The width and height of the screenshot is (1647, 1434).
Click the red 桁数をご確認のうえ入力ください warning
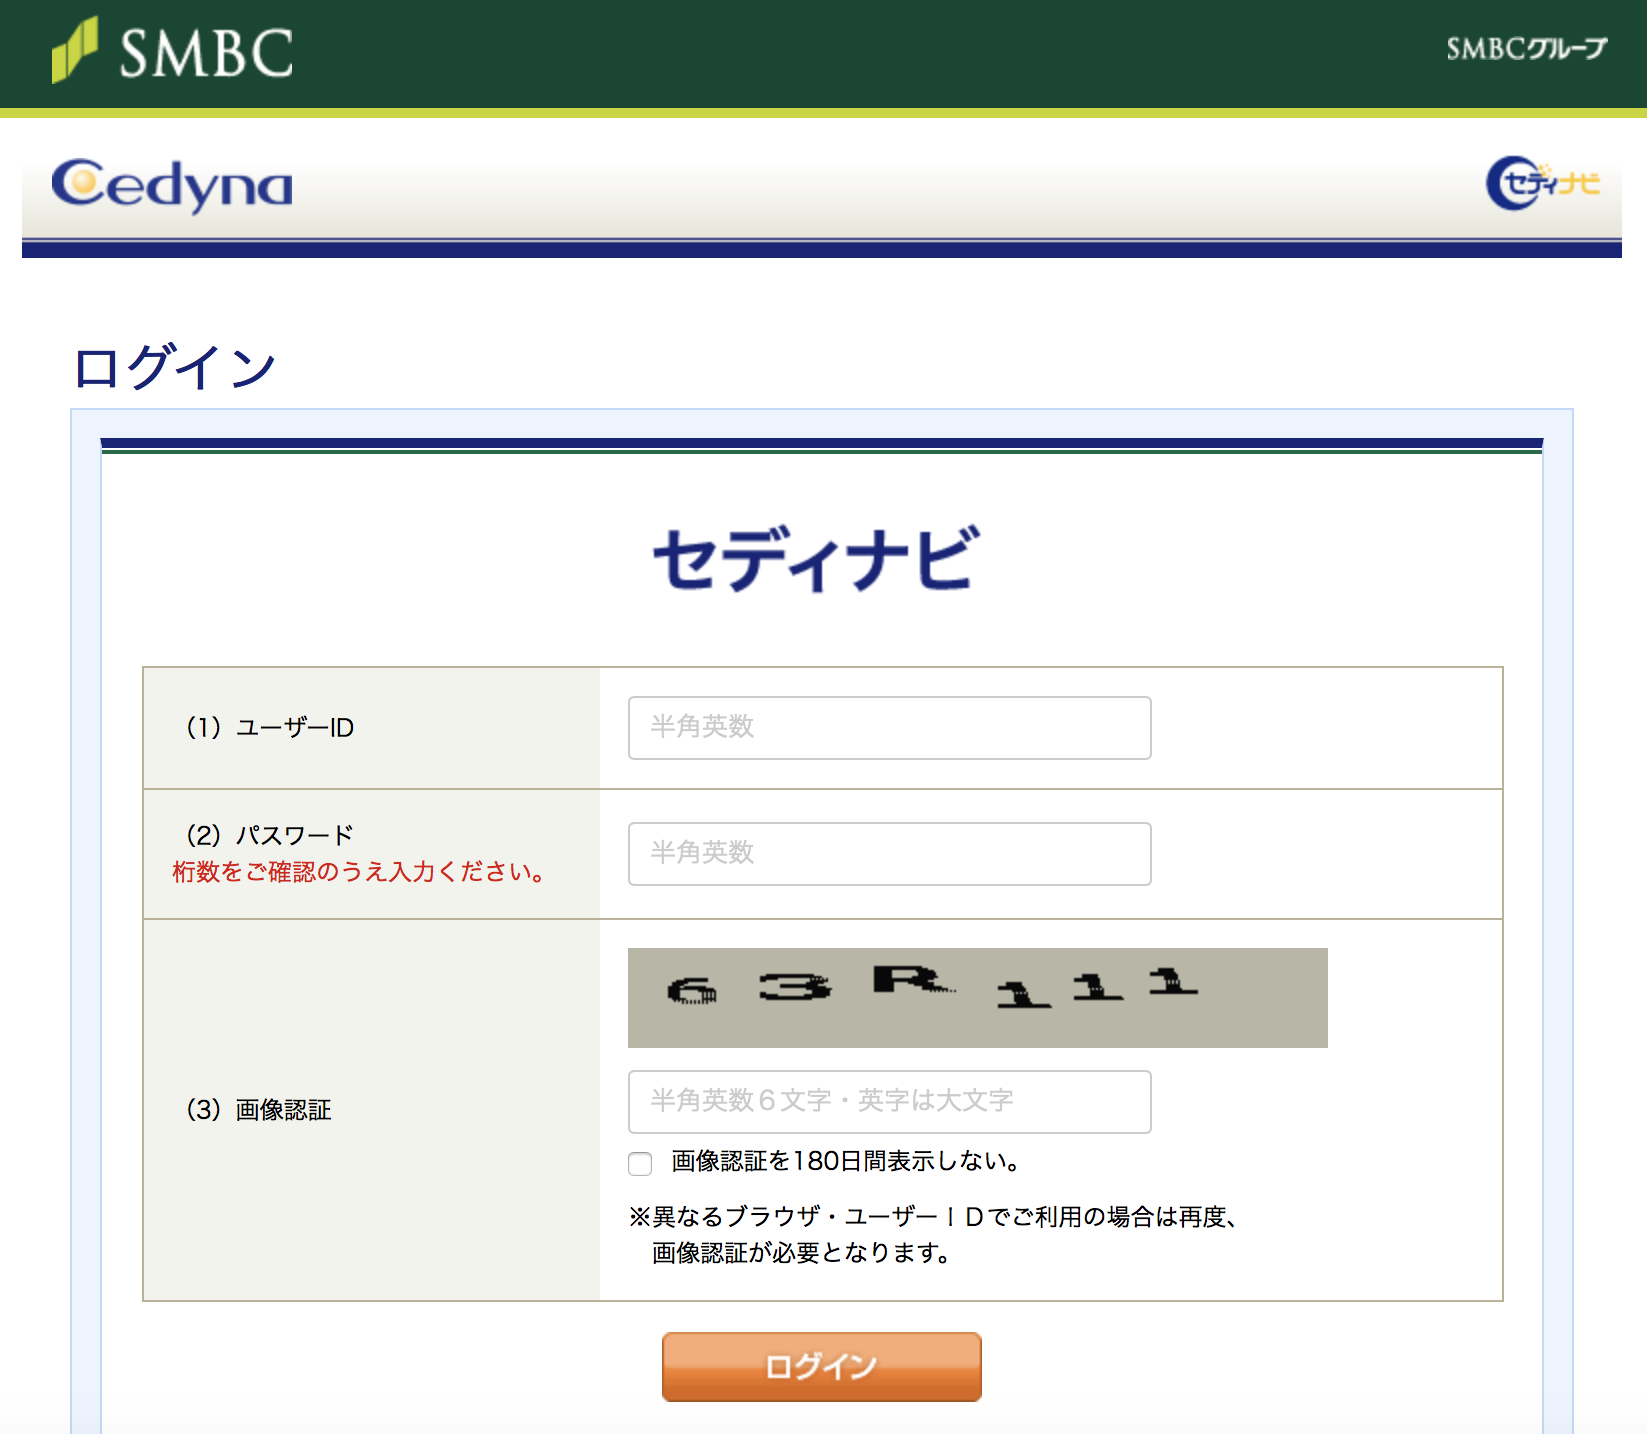point(359,872)
